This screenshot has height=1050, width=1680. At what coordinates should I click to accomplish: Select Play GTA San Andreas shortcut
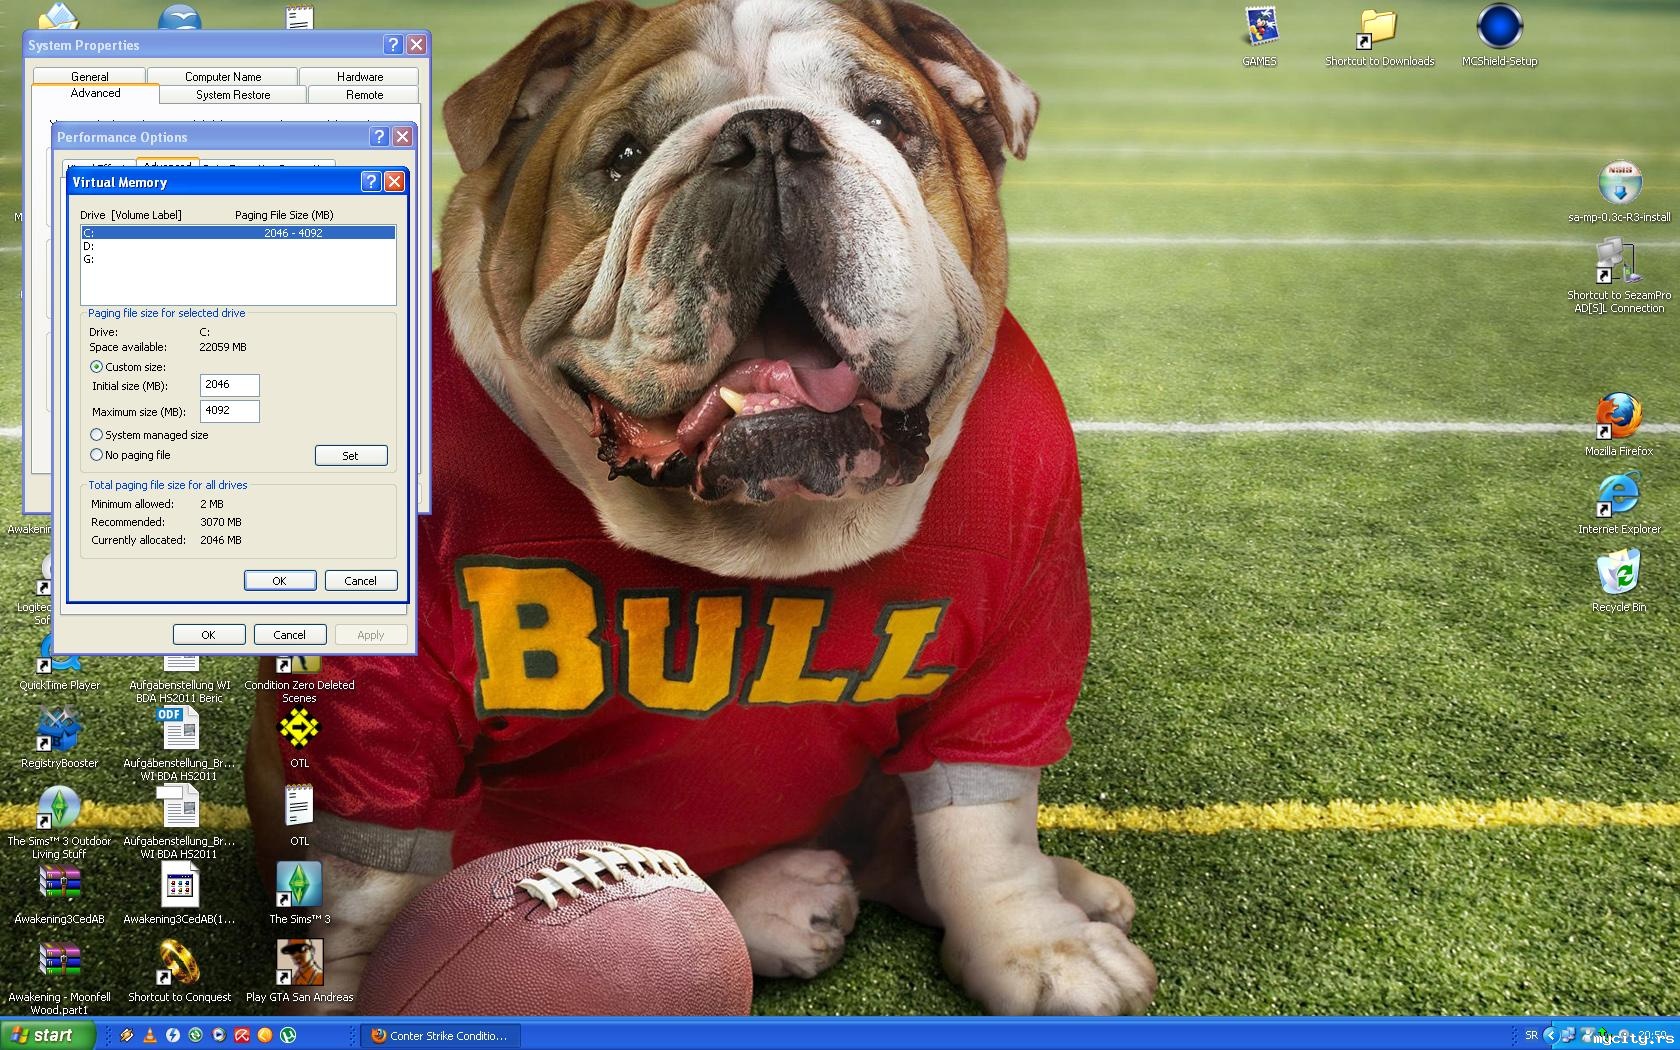299,964
